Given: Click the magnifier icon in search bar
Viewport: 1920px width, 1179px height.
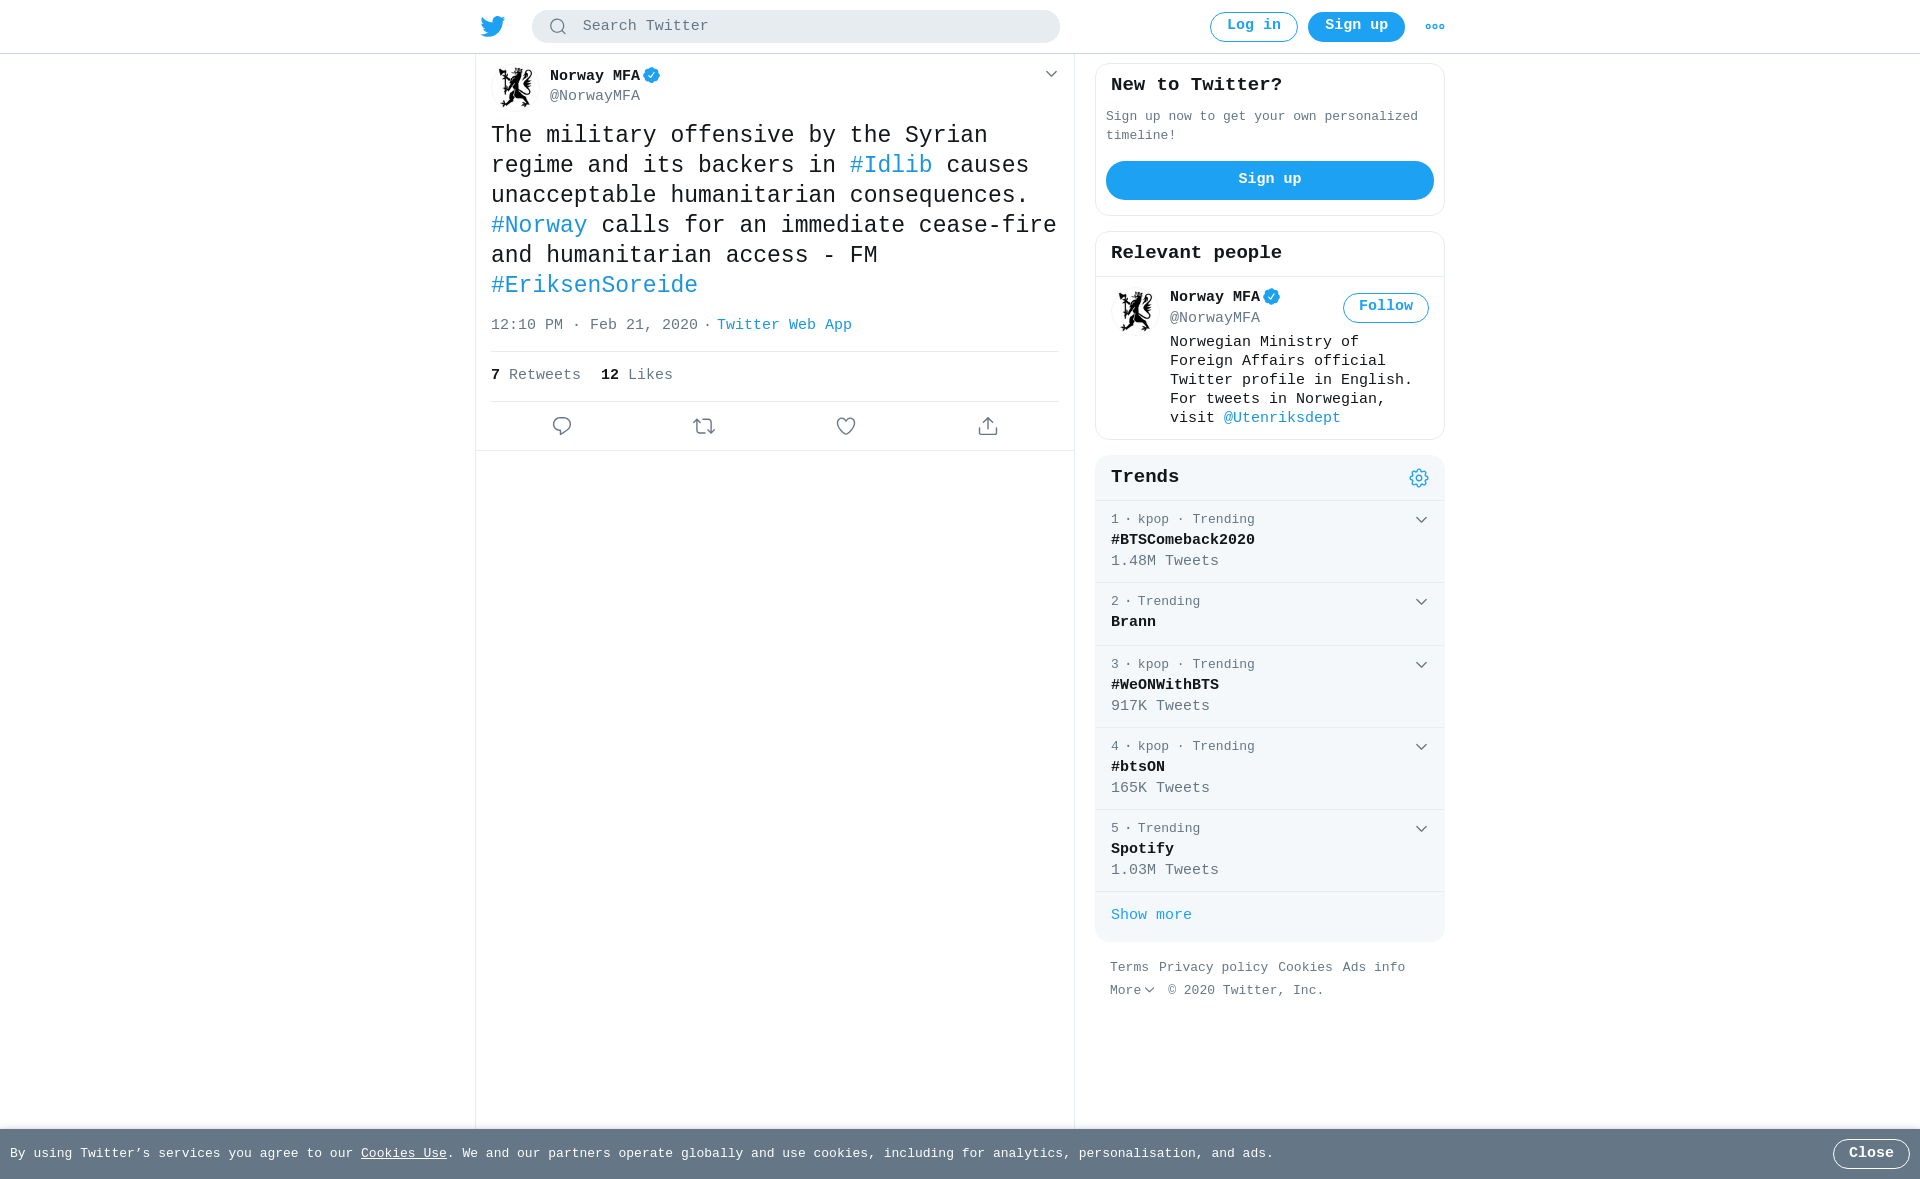Looking at the screenshot, I should (x=558, y=27).
